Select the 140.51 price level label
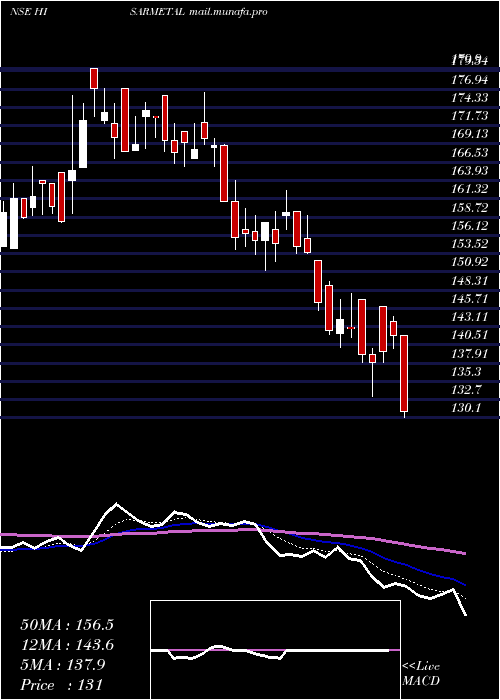Screen dimensions: 500x700 [x=469, y=335]
